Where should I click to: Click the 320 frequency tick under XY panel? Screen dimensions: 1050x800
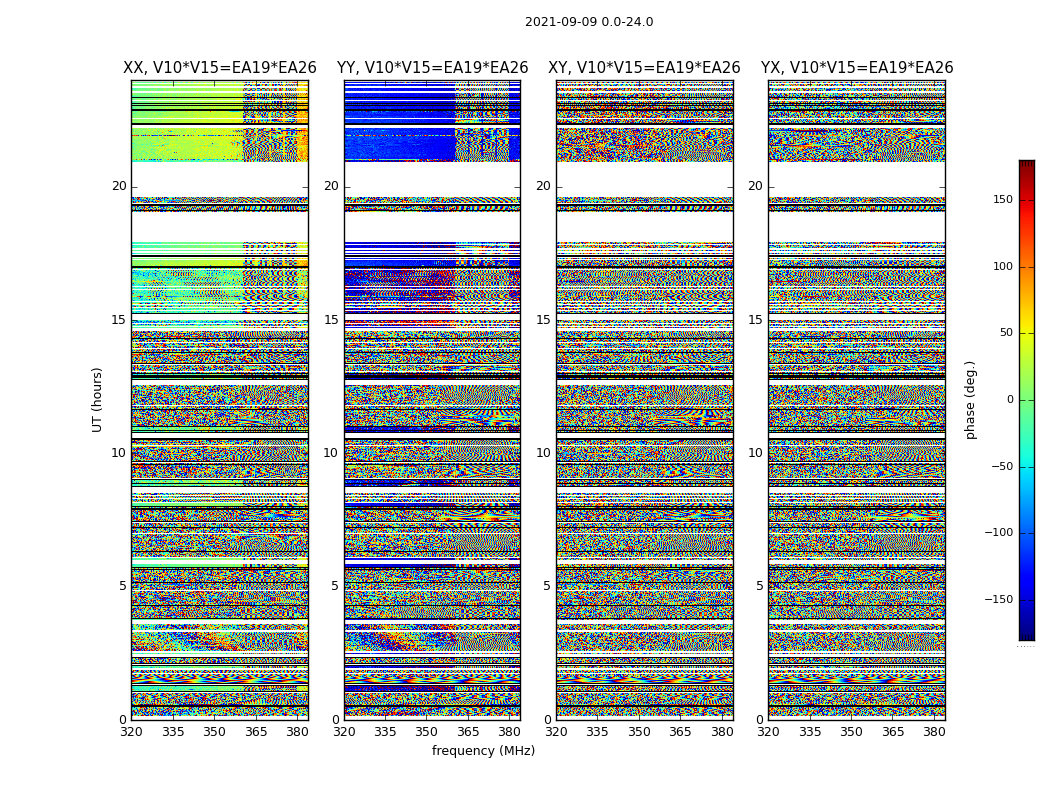(556, 732)
